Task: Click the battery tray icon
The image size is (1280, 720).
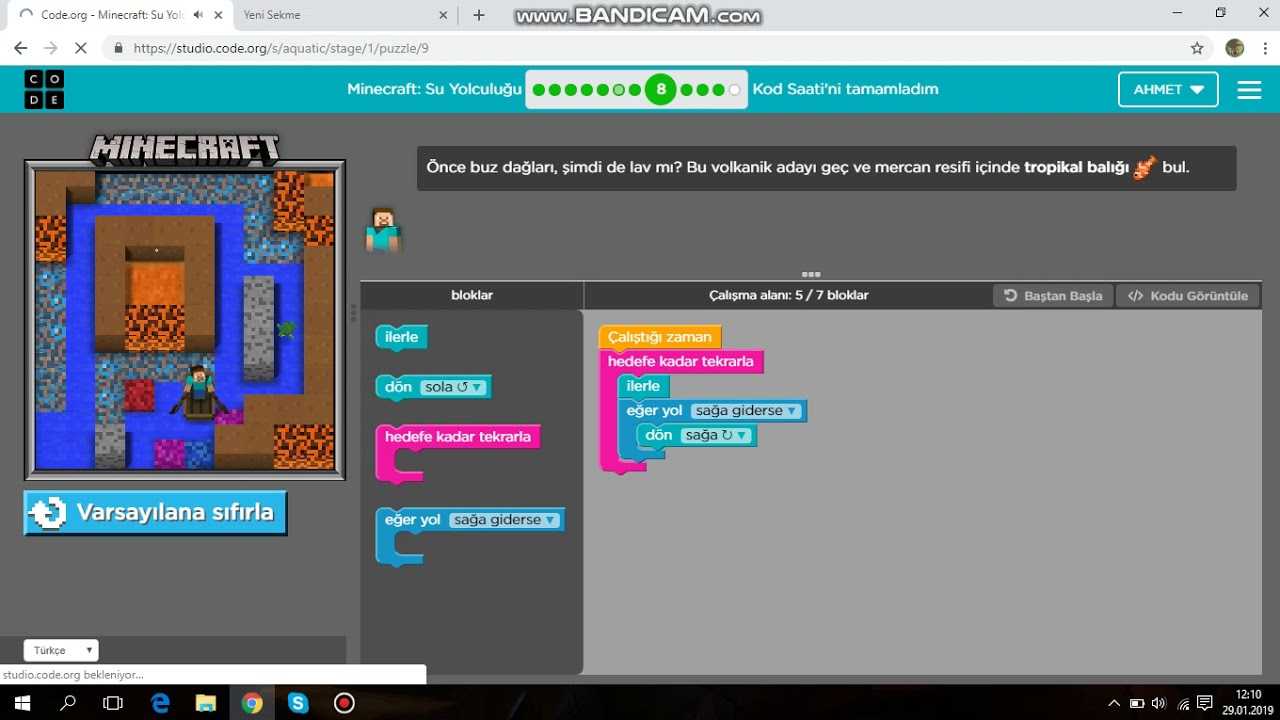Action: point(1137,703)
